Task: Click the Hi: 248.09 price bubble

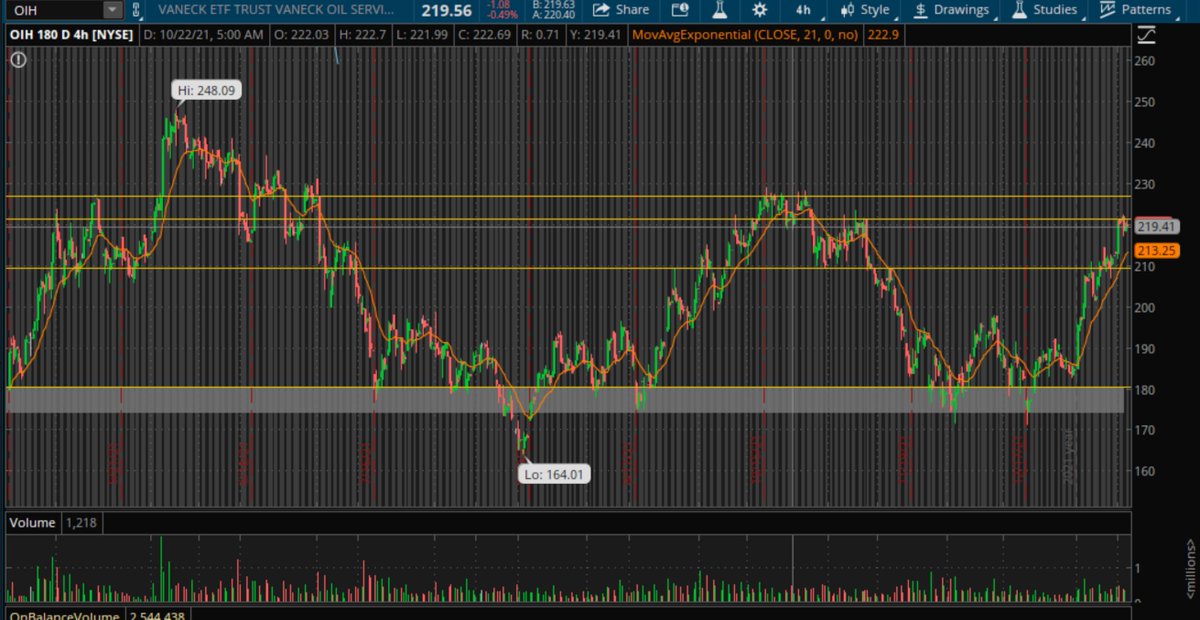Action: click(208, 90)
